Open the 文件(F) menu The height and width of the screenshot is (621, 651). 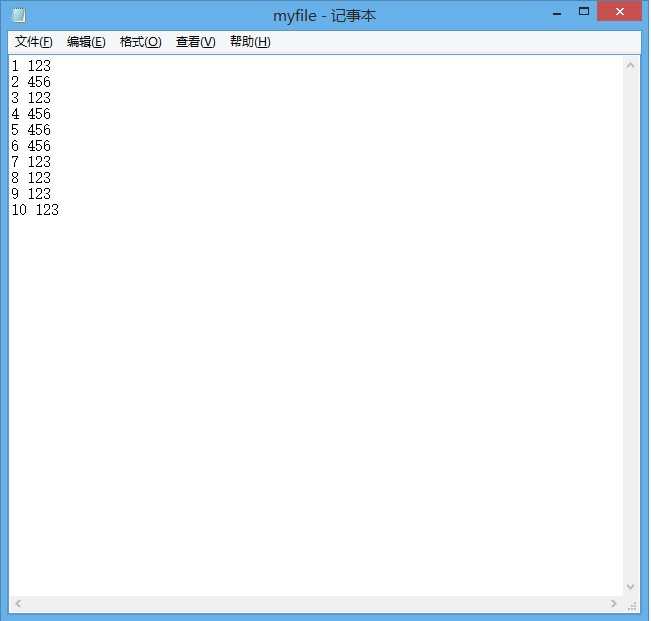[34, 42]
